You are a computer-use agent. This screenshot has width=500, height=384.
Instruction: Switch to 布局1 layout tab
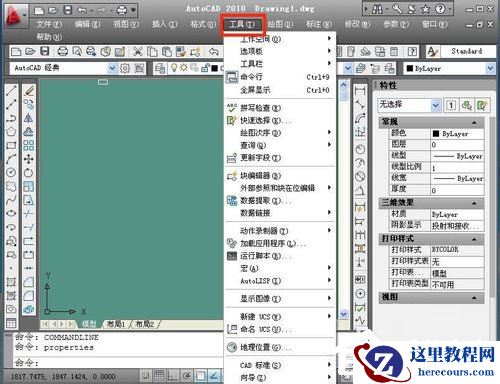click(116, 324)
